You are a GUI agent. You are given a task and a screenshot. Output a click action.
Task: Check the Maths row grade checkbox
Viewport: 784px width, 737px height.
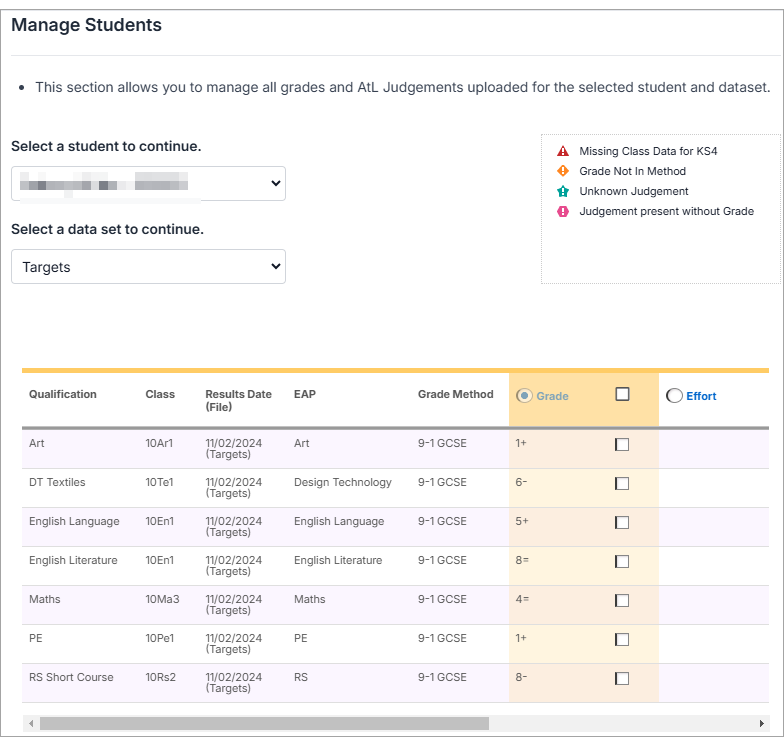622,601
